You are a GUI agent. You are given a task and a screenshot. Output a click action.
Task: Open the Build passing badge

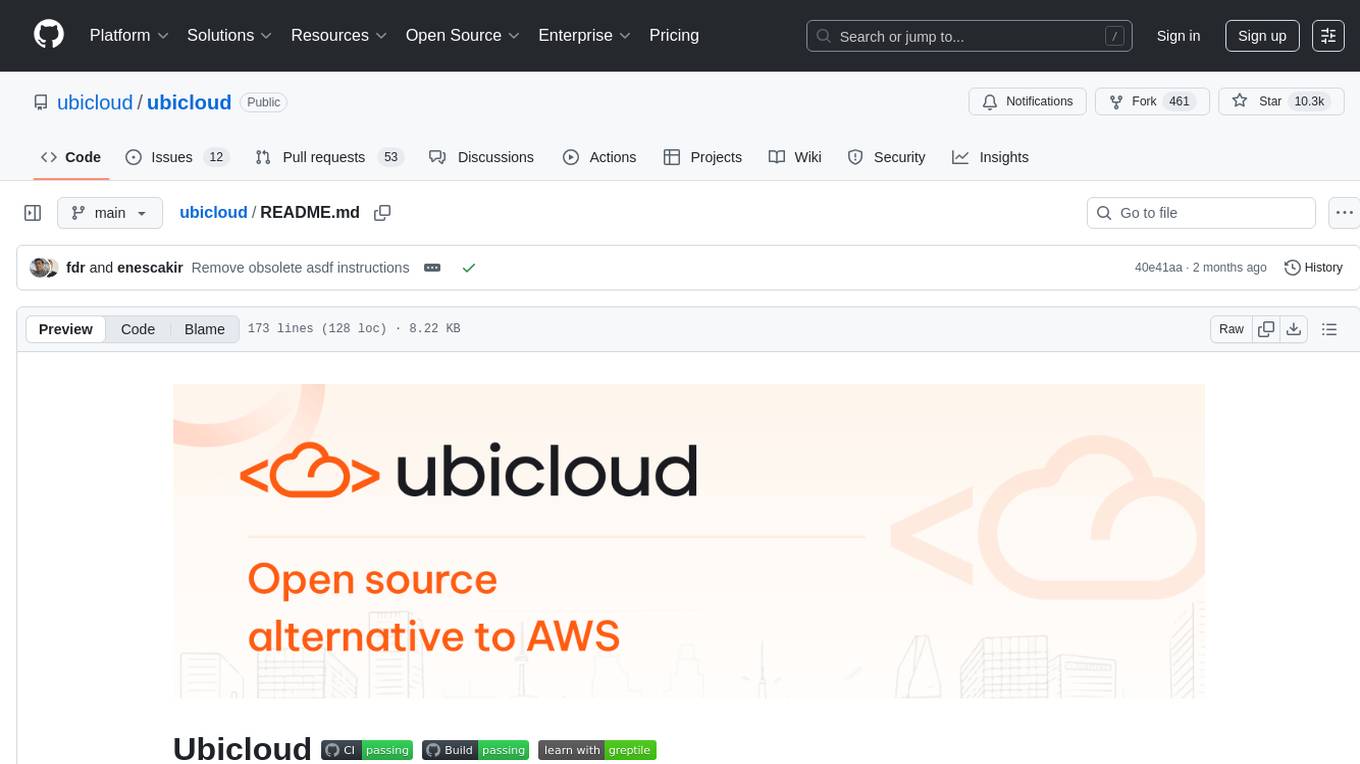click(x=475, y=750)
